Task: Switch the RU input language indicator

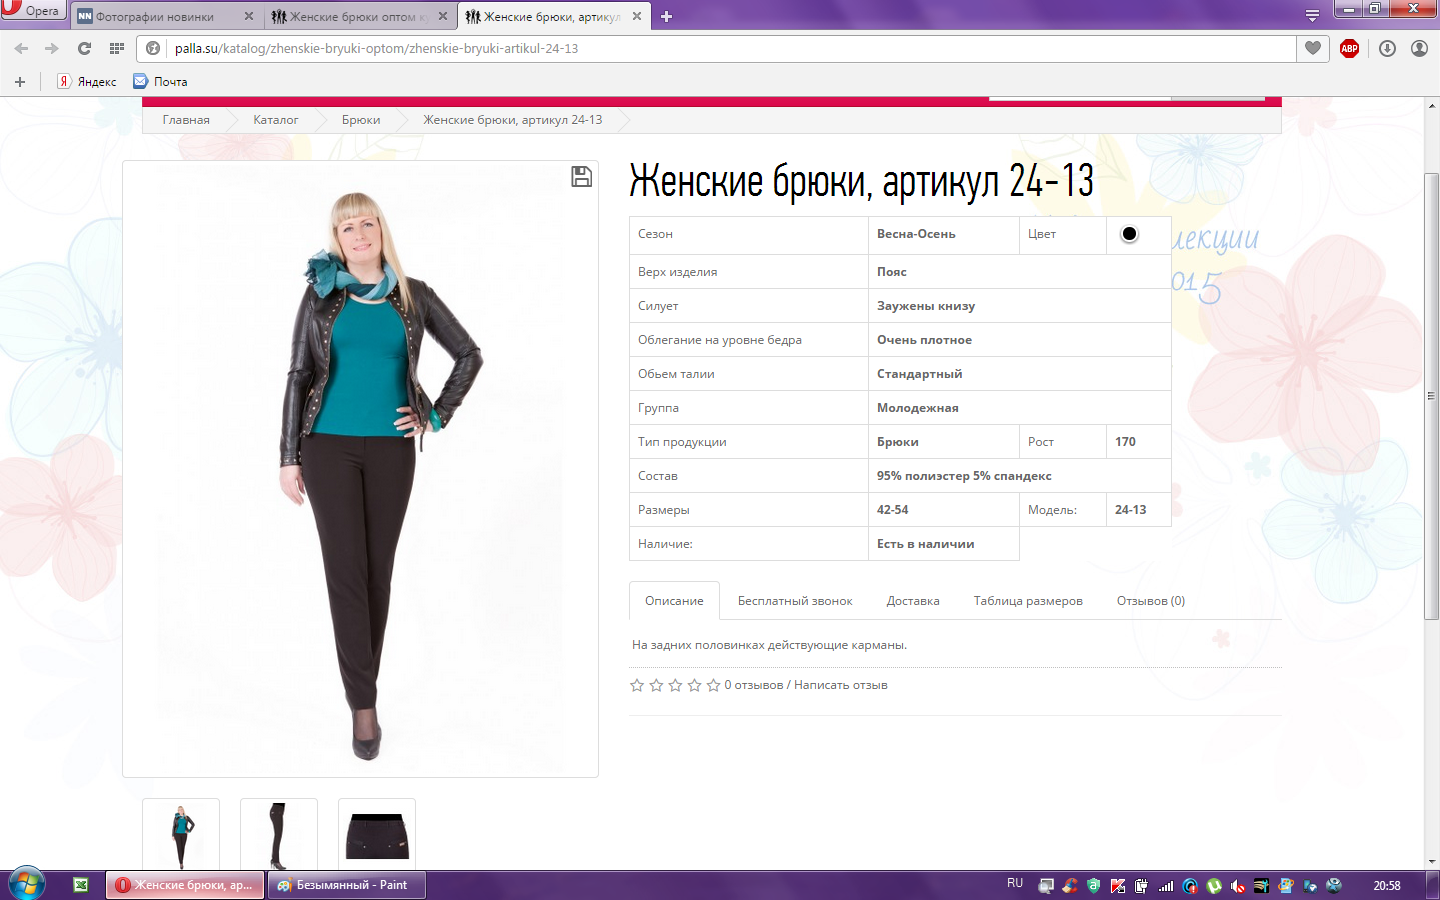Action: 1015,884
